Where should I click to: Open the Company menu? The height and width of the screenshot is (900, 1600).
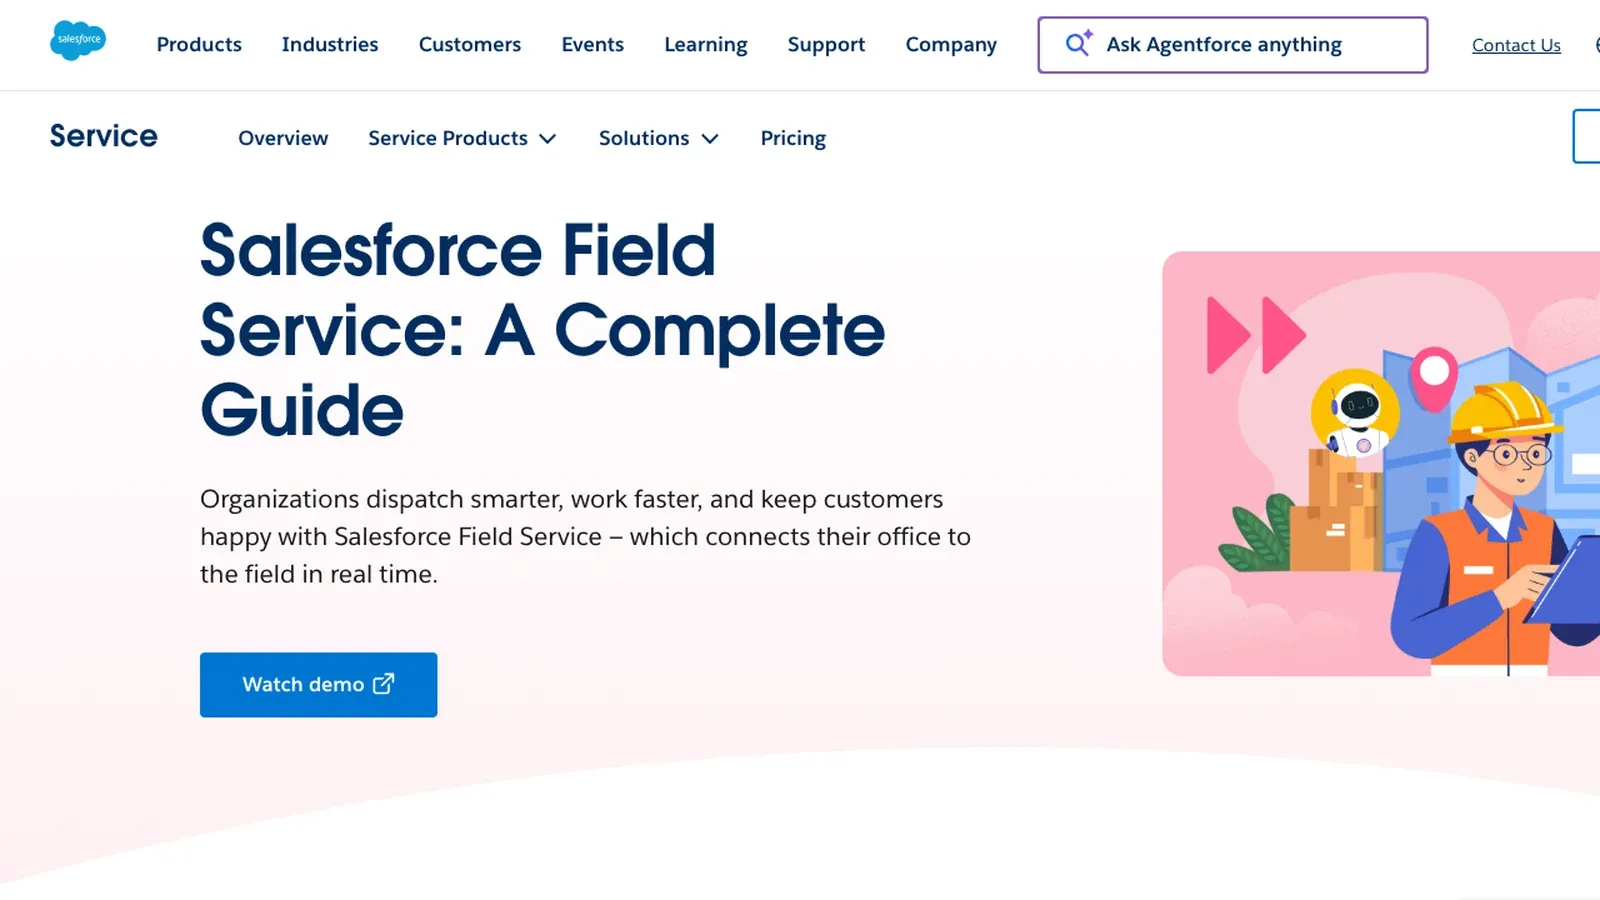pos(951,45)
